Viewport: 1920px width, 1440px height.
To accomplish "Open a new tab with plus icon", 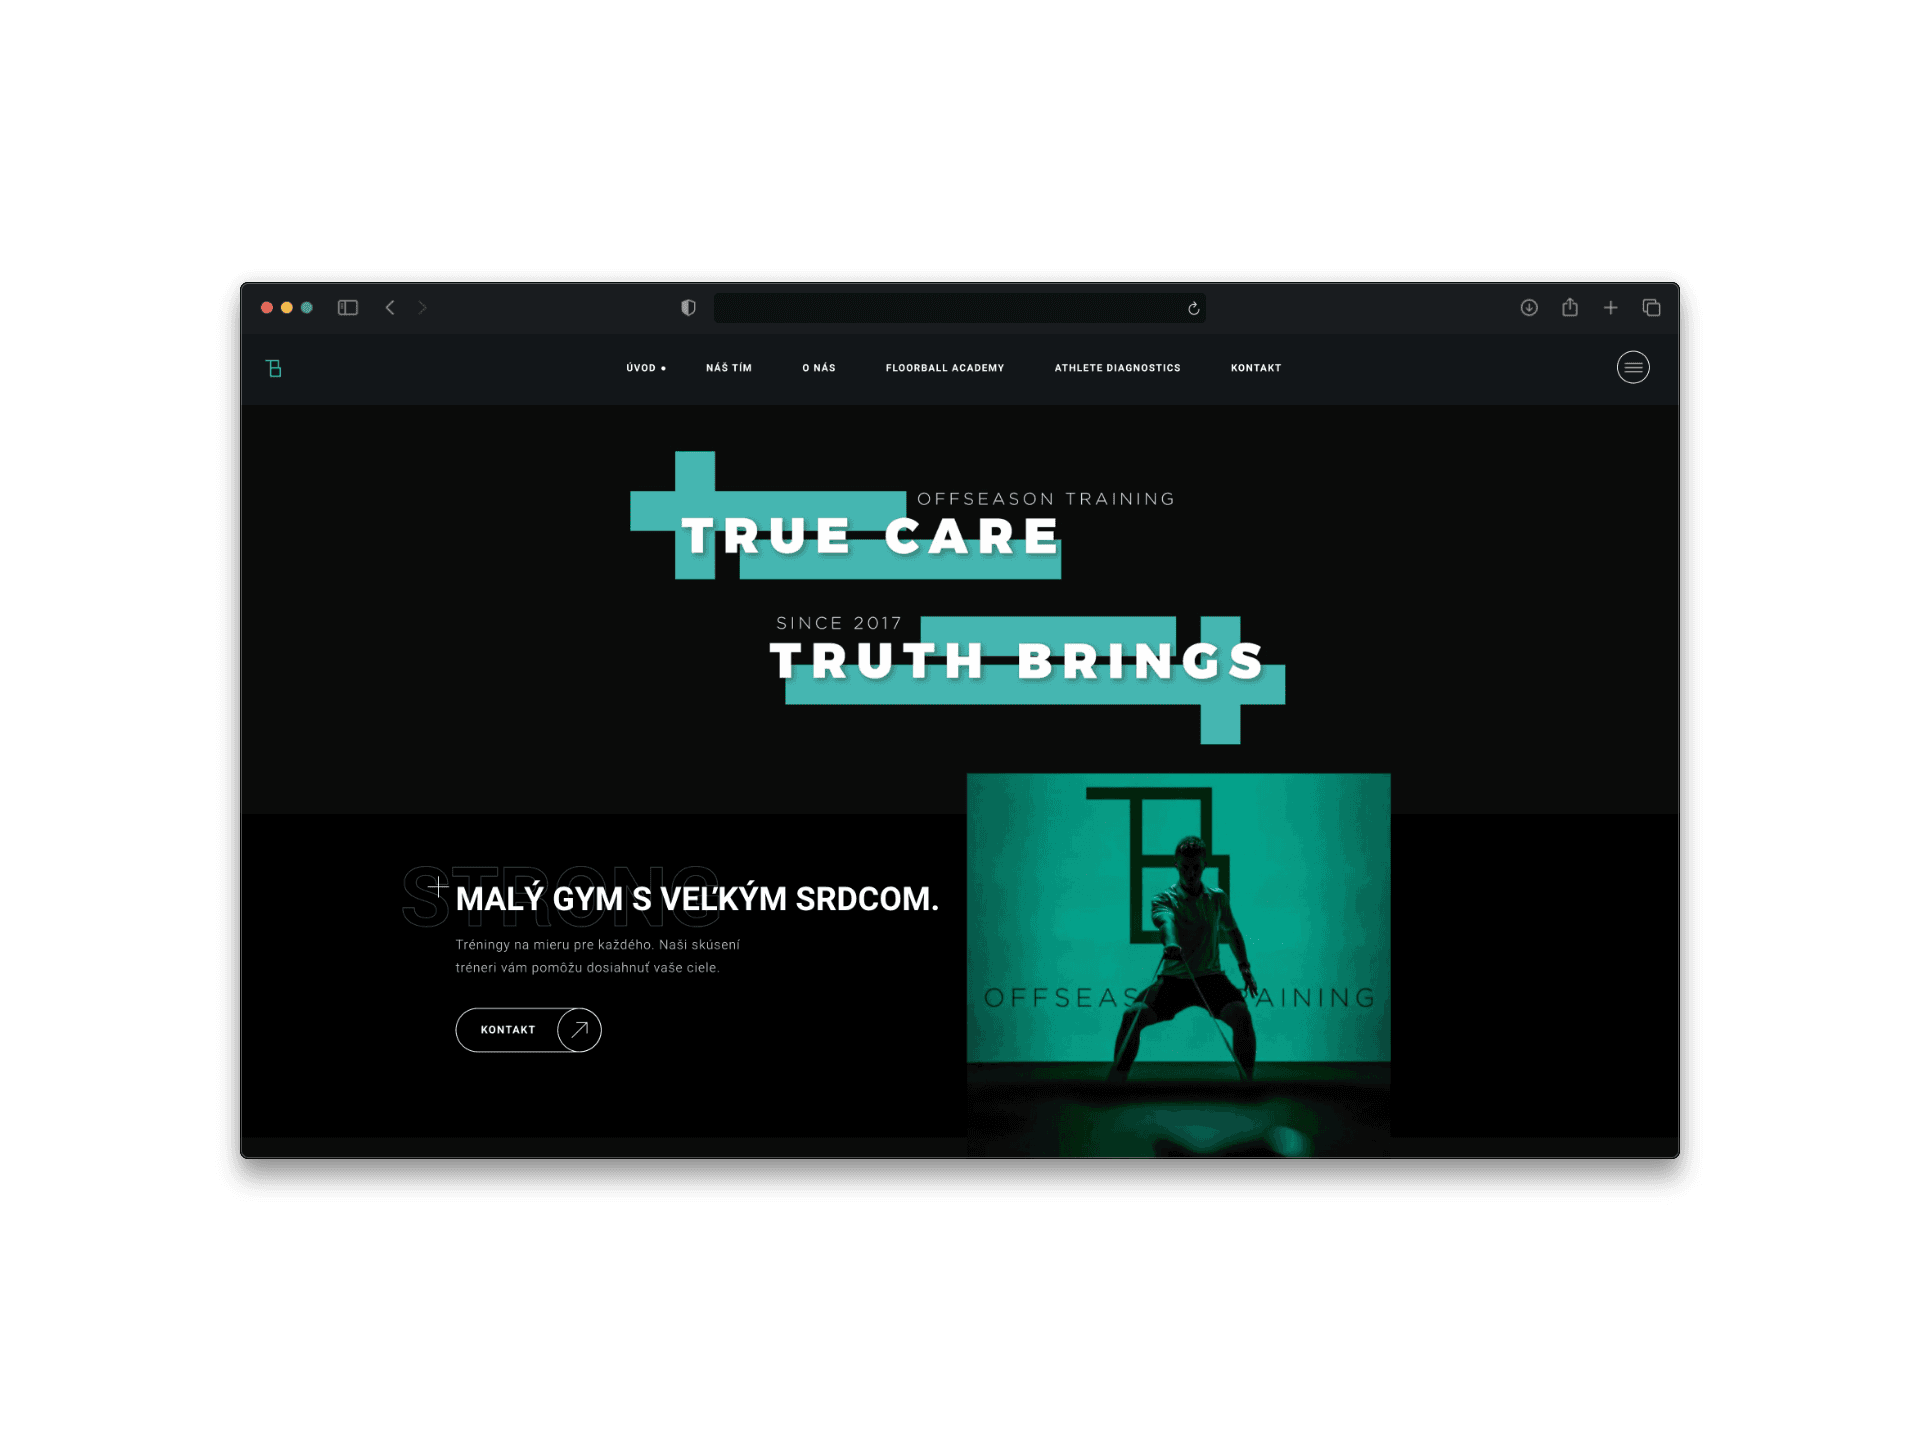I will pos(1610,308).
